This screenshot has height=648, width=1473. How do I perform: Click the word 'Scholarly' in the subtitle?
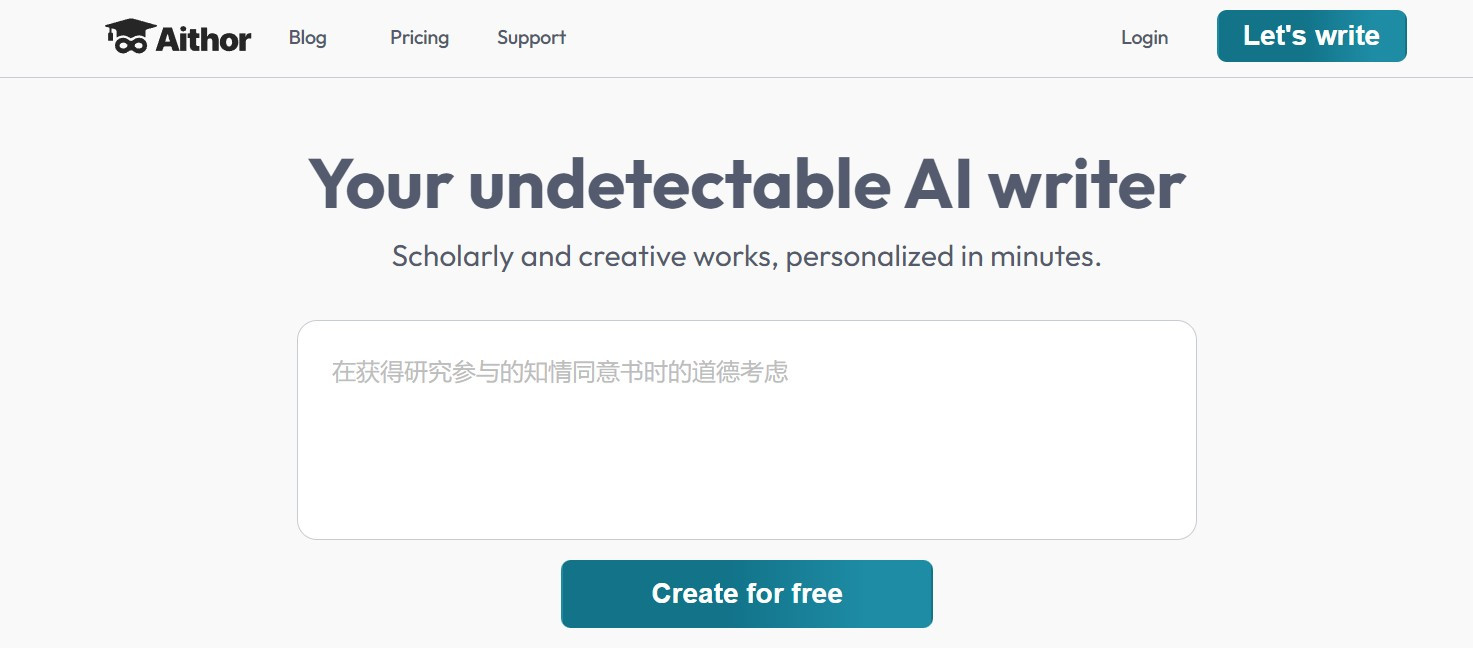click(452, 257)
